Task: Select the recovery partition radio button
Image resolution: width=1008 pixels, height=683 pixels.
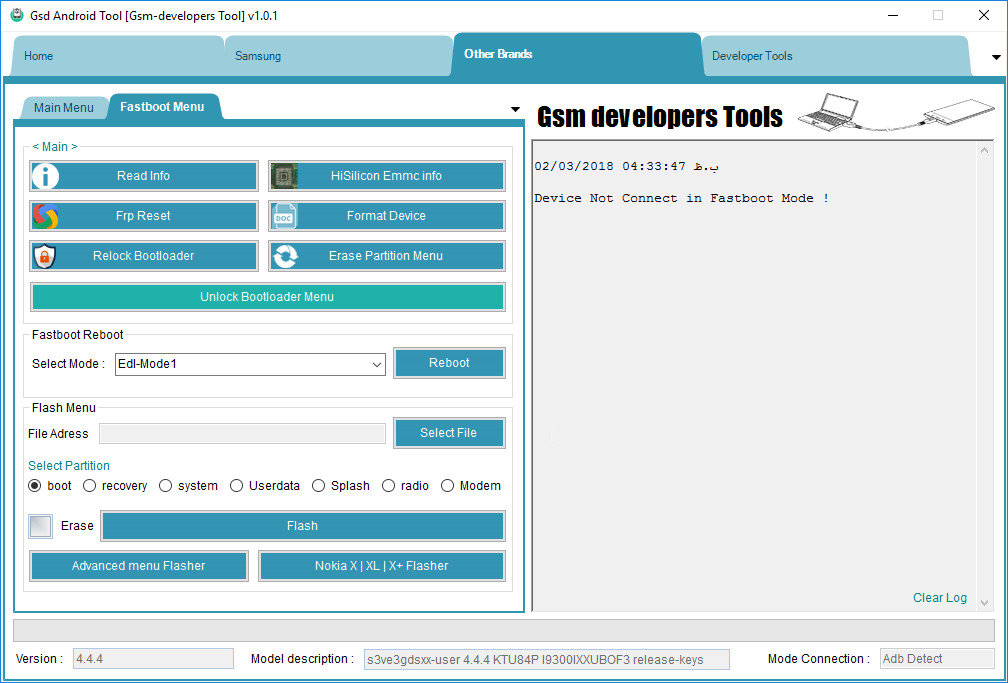Action: point(89,486)
